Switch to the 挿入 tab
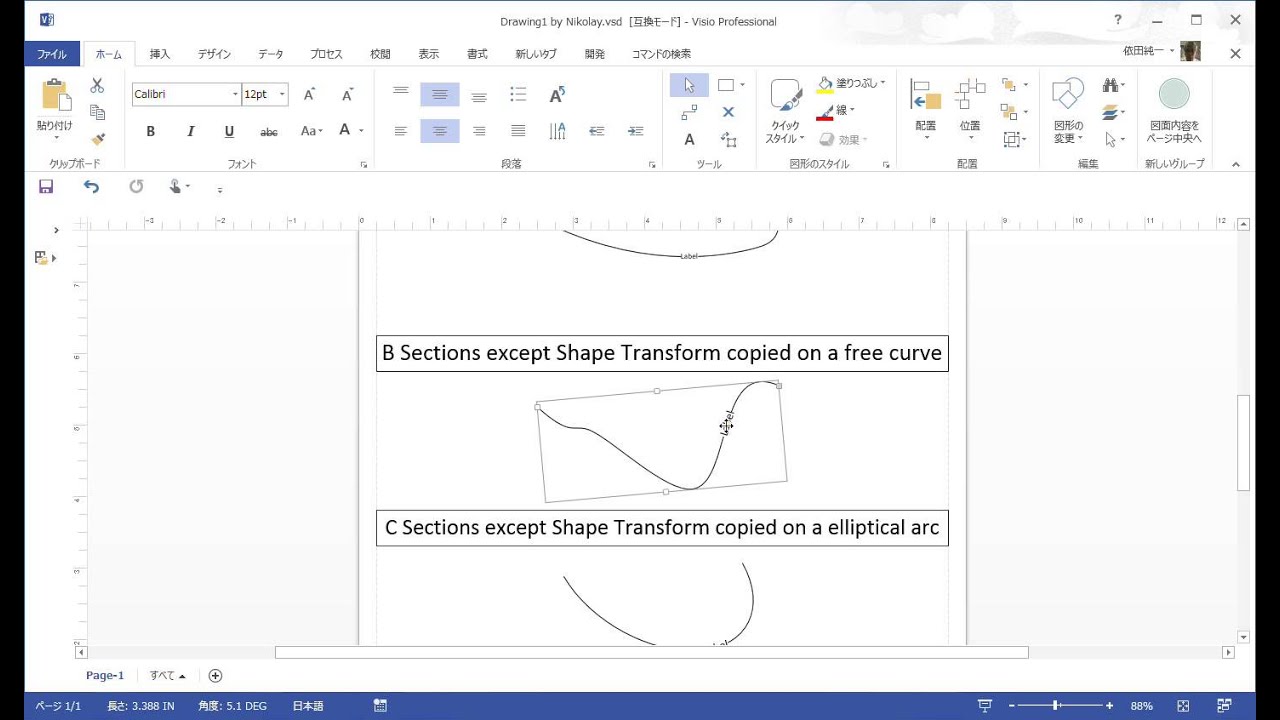1280x720 pixels. point(160,54)
